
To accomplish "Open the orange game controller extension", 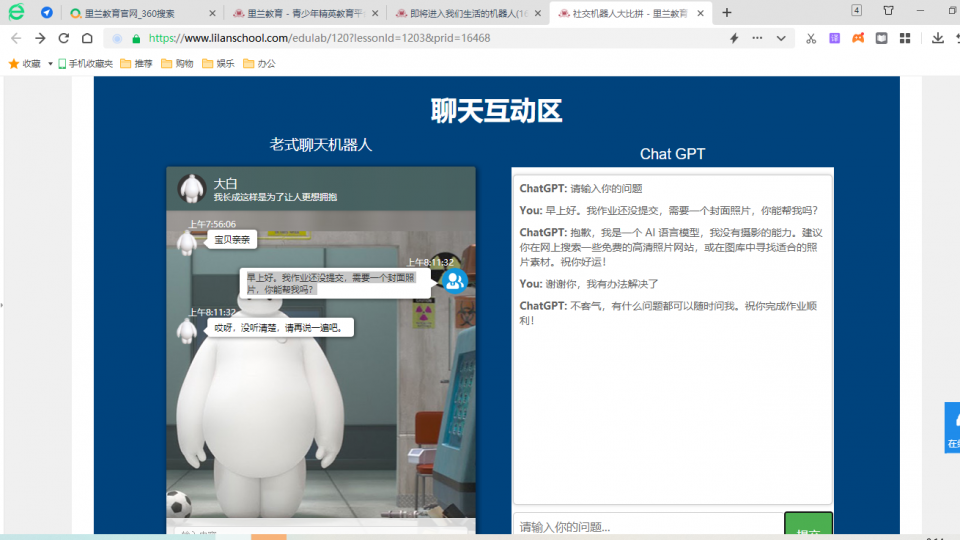I will 858,38.
